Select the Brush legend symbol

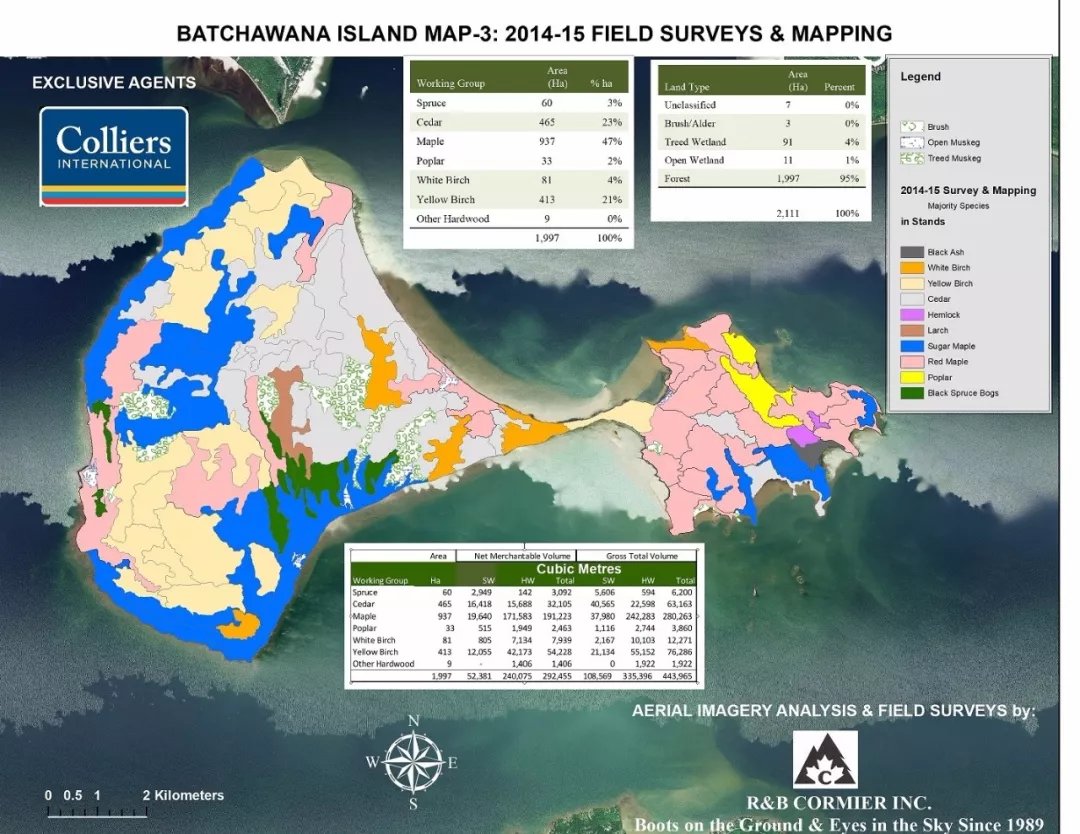pos(912,127)
